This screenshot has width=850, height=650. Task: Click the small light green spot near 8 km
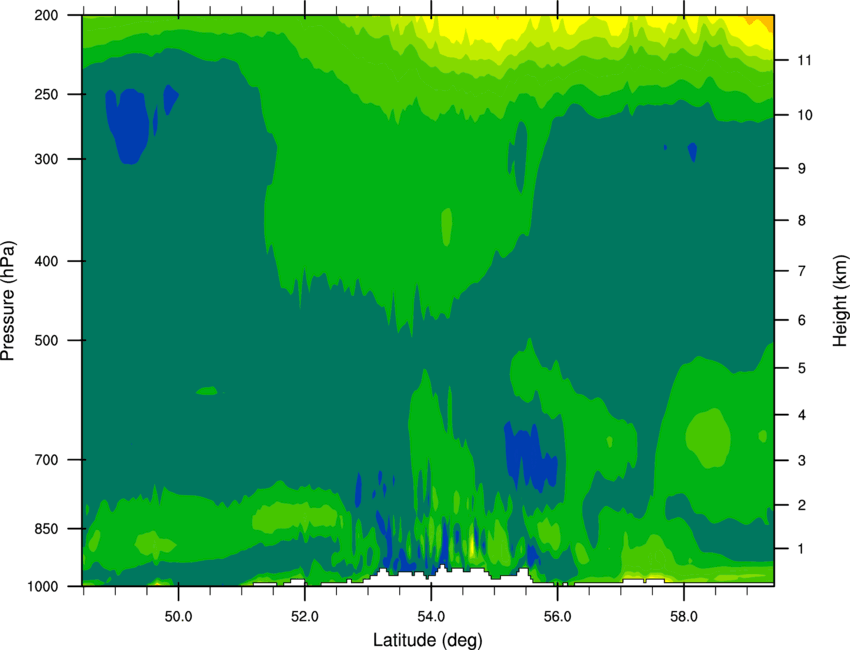tap(447, 227)
